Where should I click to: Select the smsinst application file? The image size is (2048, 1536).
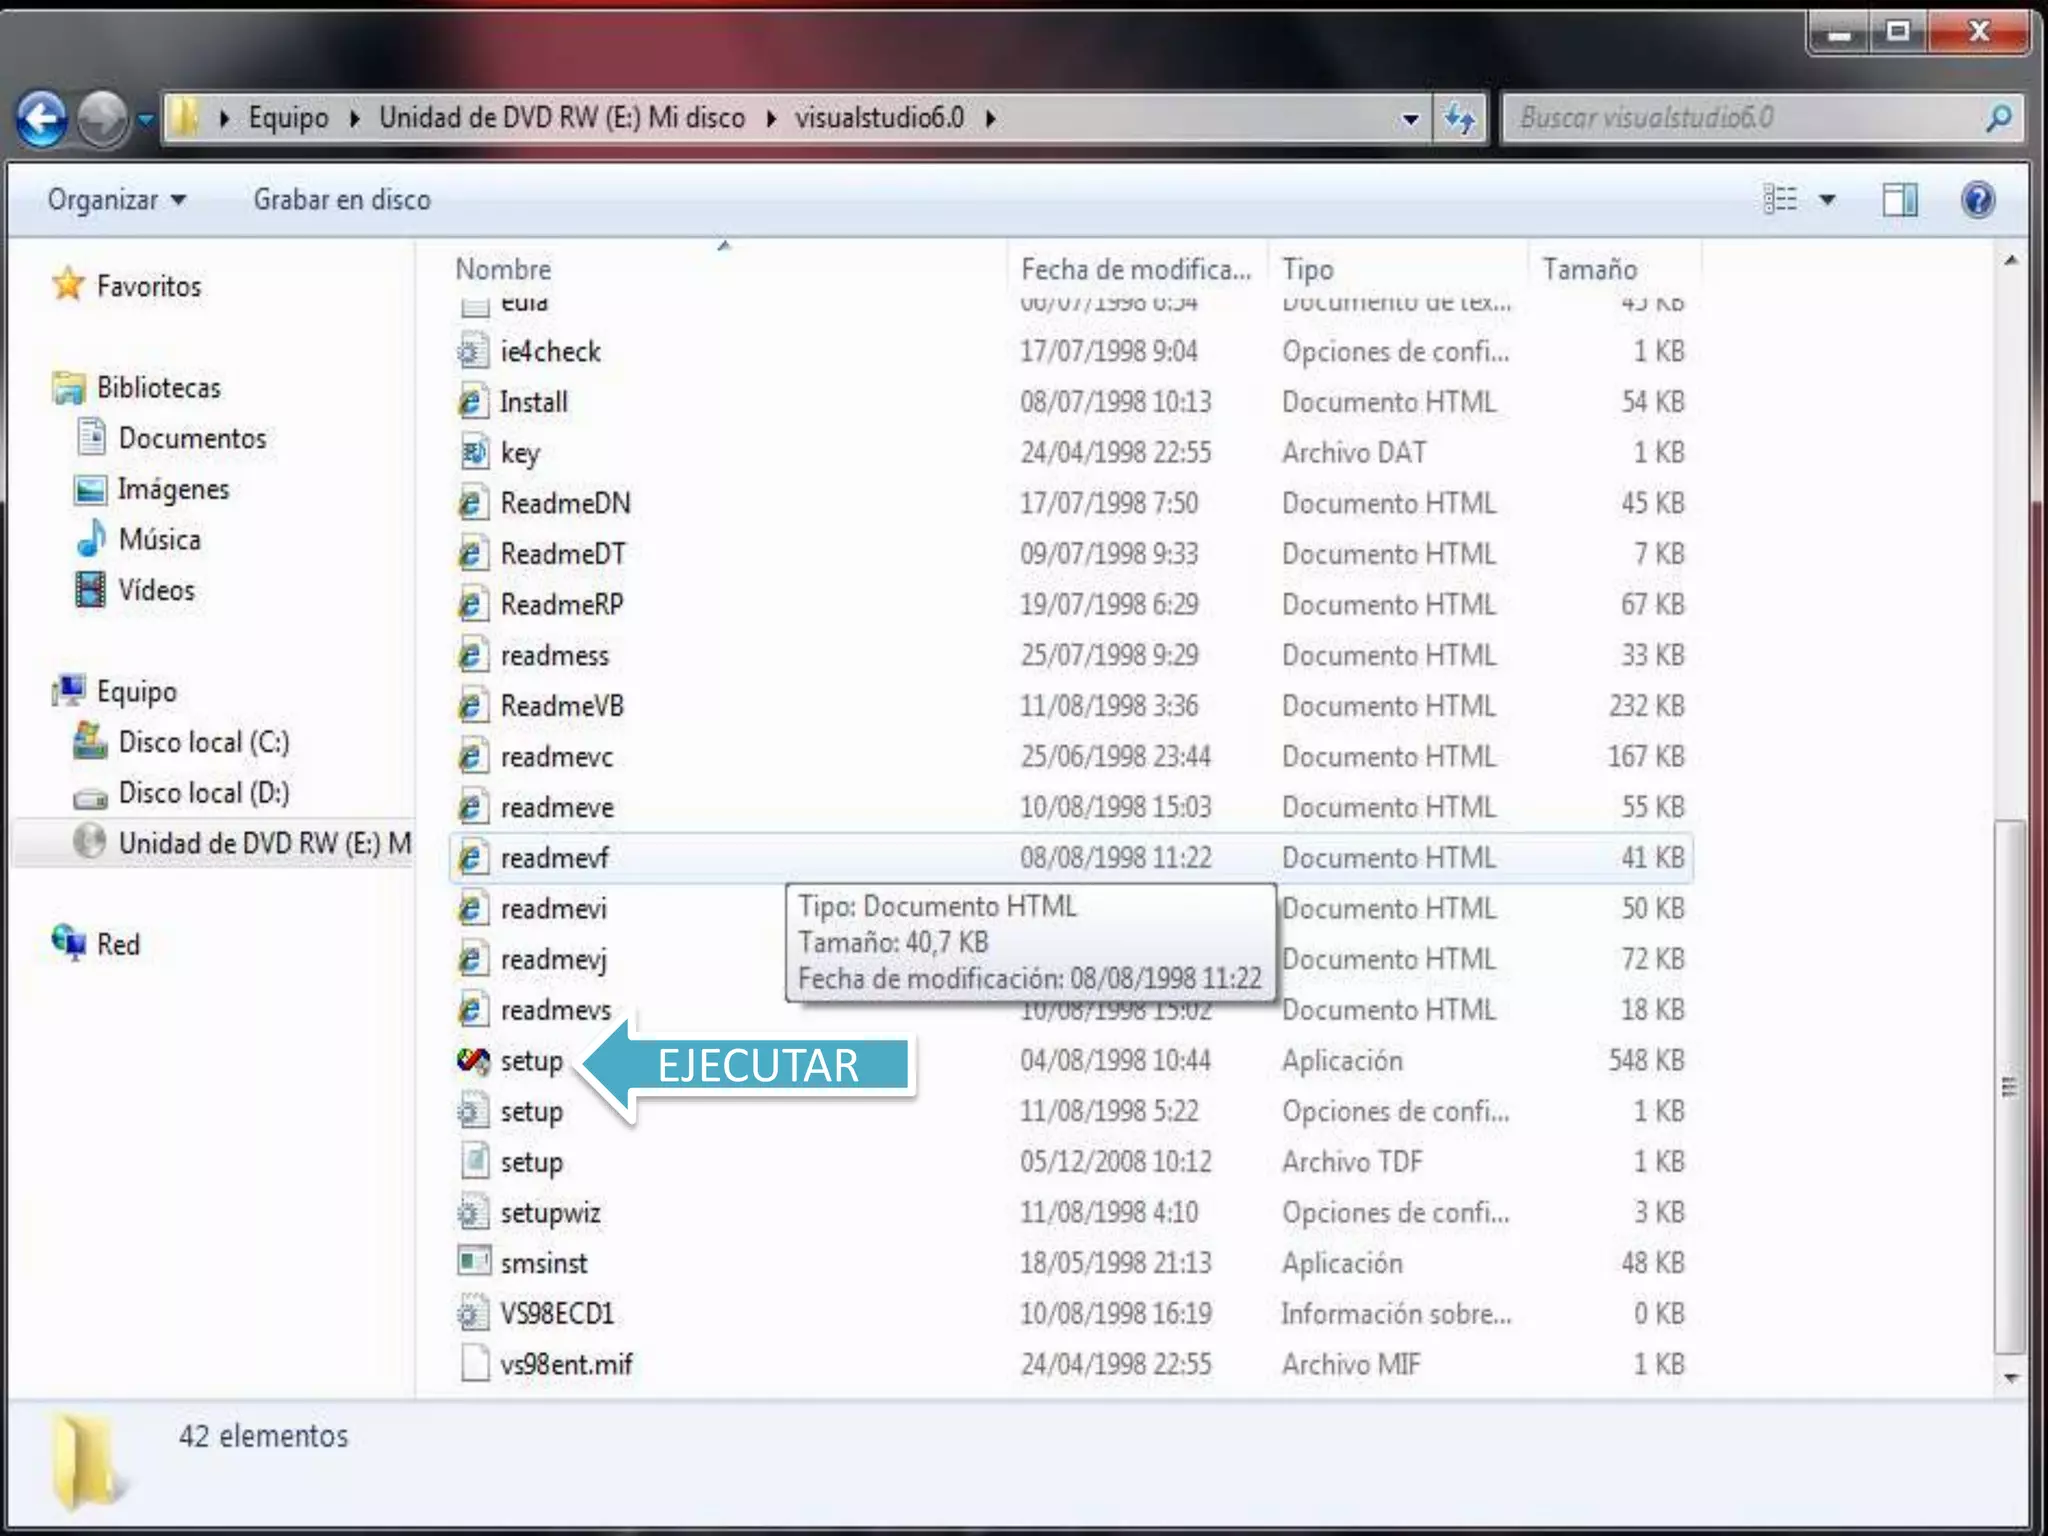pyautogui.click(x=544, y=1263)
